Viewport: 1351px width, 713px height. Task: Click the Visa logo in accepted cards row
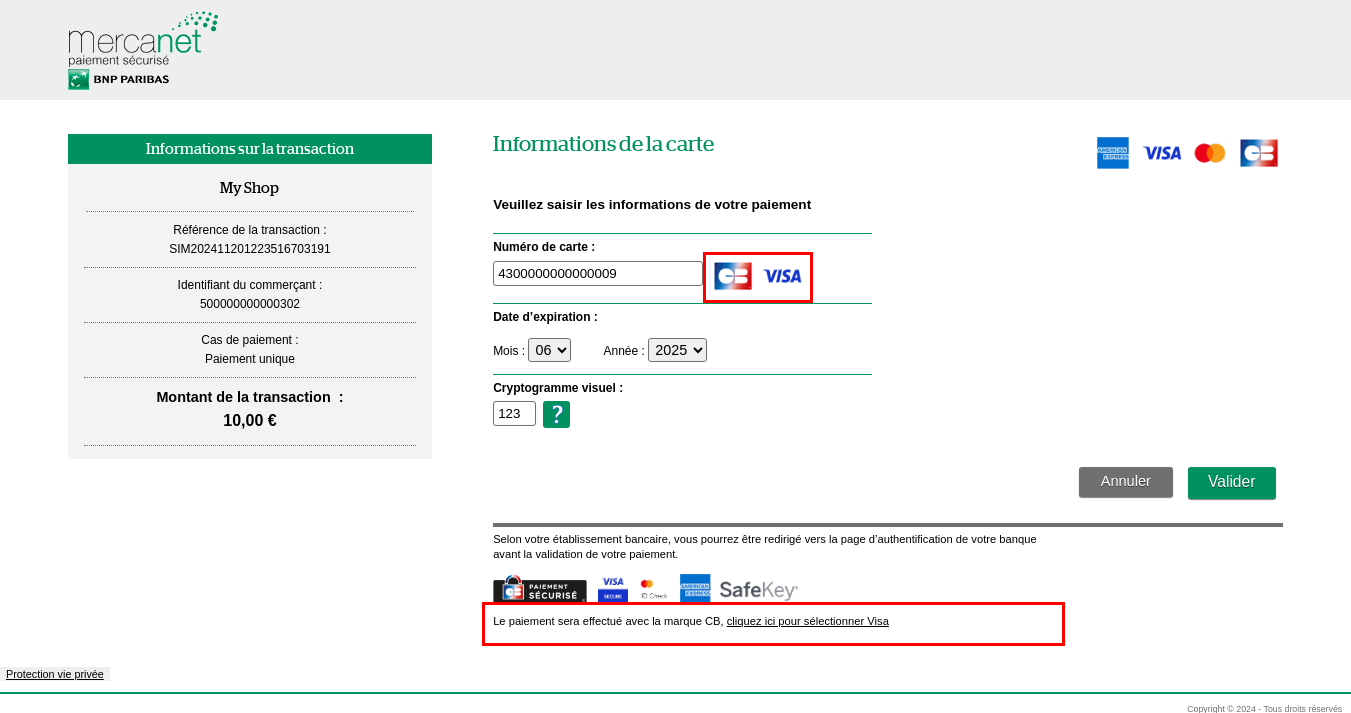click(x=1161, y=152)
